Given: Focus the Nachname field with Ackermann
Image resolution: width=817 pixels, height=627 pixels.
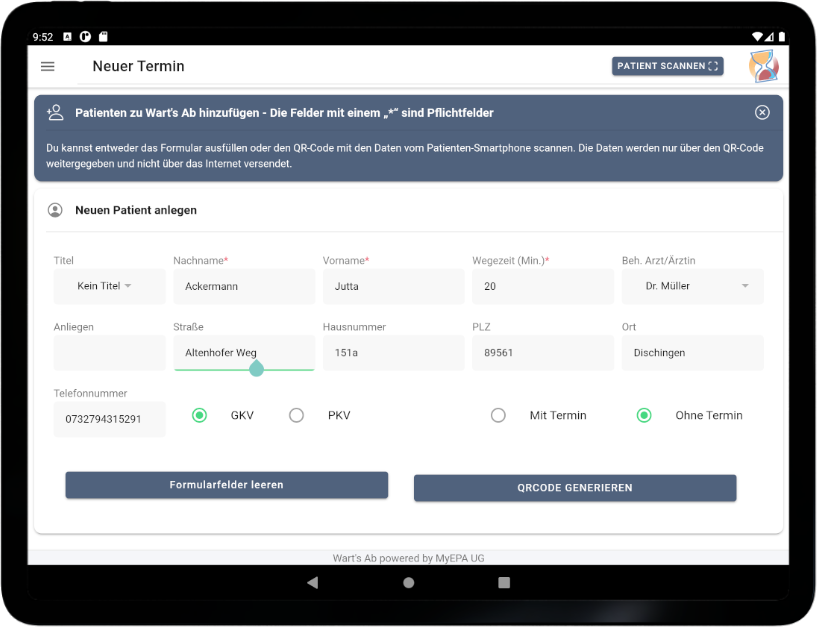Looking at the screenshot, I should click(x=244, y=286).
